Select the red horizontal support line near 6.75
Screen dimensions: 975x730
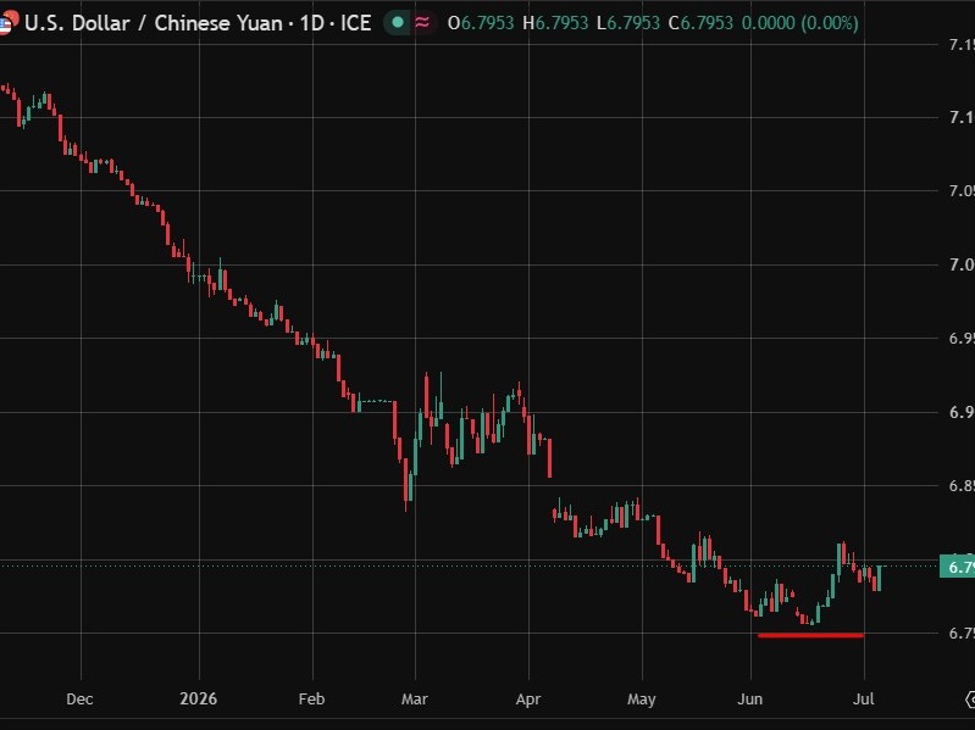coord(811,635)
